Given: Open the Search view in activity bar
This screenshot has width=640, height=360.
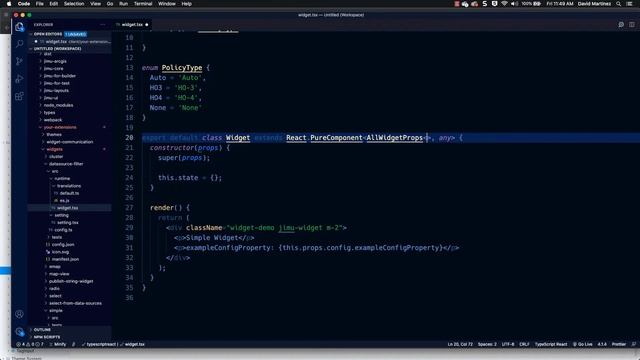Looking at the screenshot, I should click(19, 44).
